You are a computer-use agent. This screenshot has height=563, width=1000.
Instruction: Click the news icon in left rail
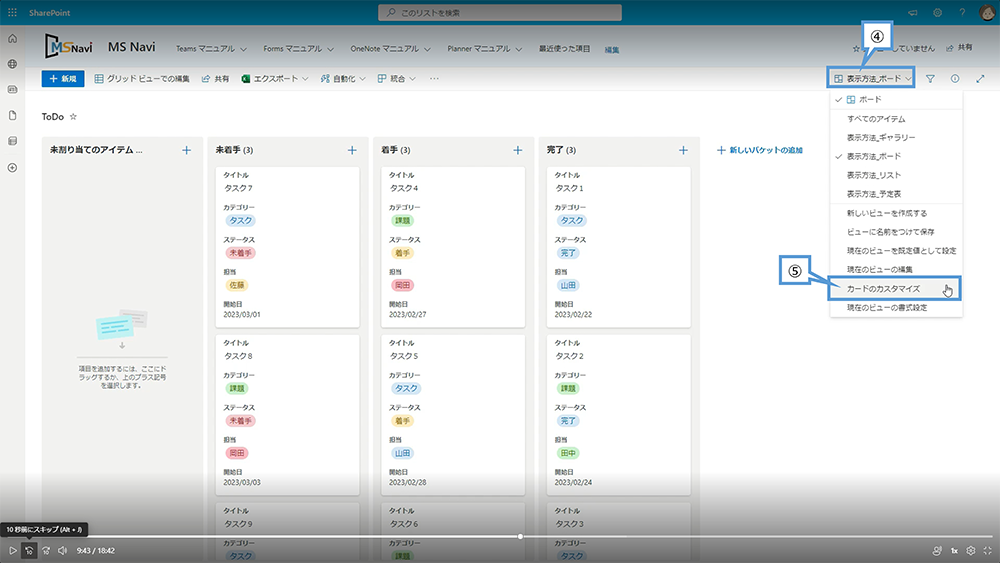pyautogui.click(x=12, y=89)
